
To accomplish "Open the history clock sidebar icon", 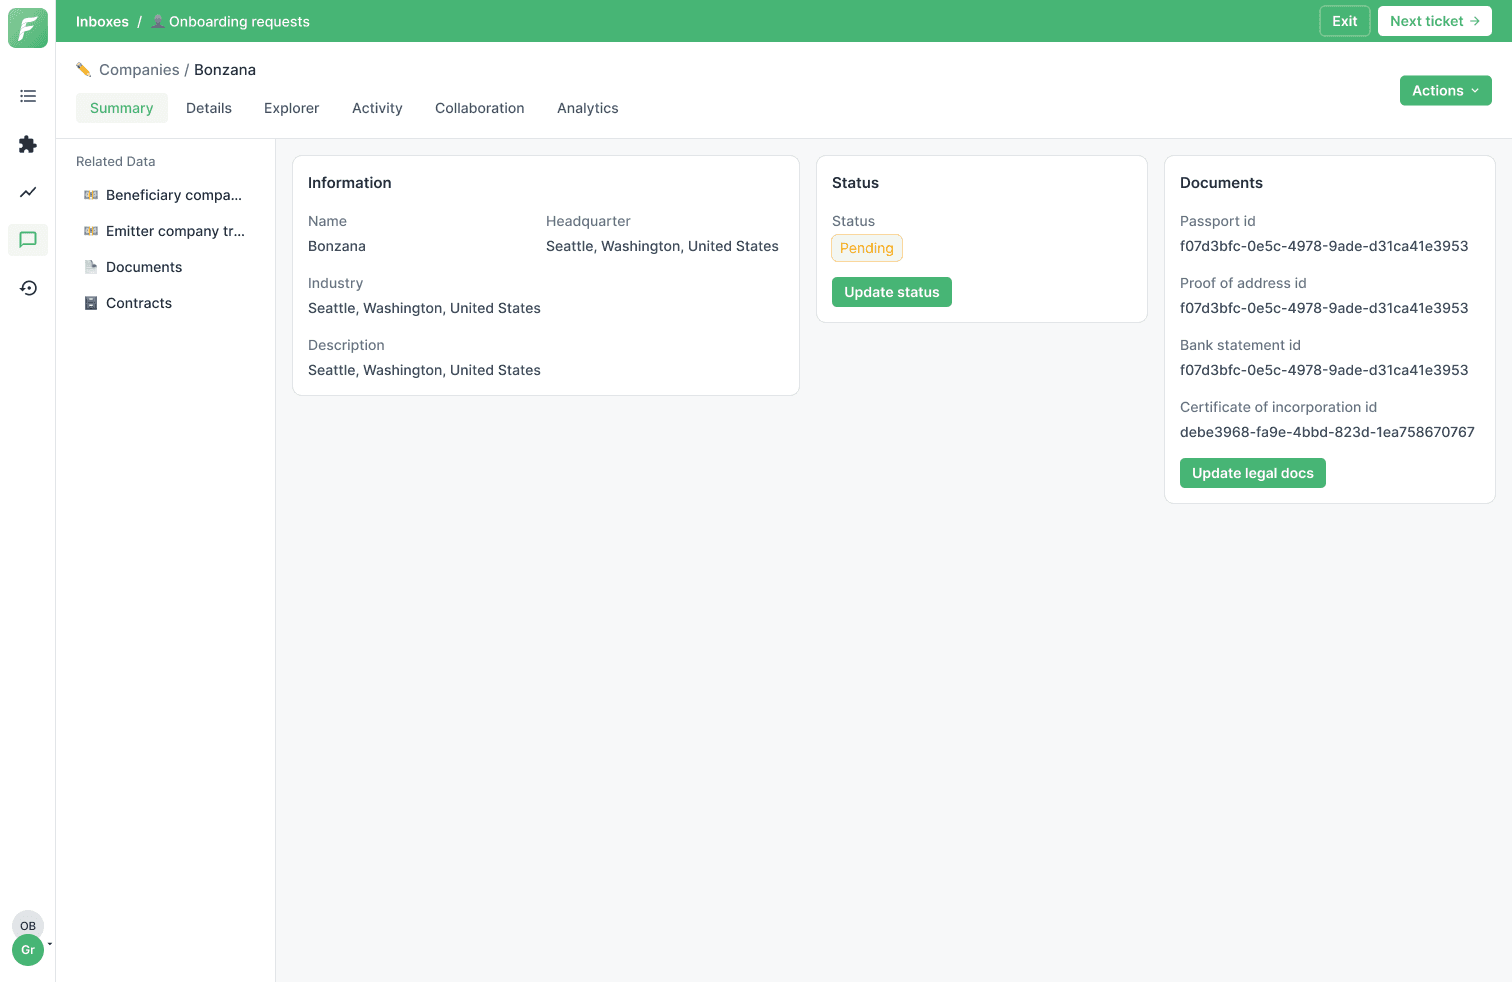I will pyautogui.click(x=28, y=288).
